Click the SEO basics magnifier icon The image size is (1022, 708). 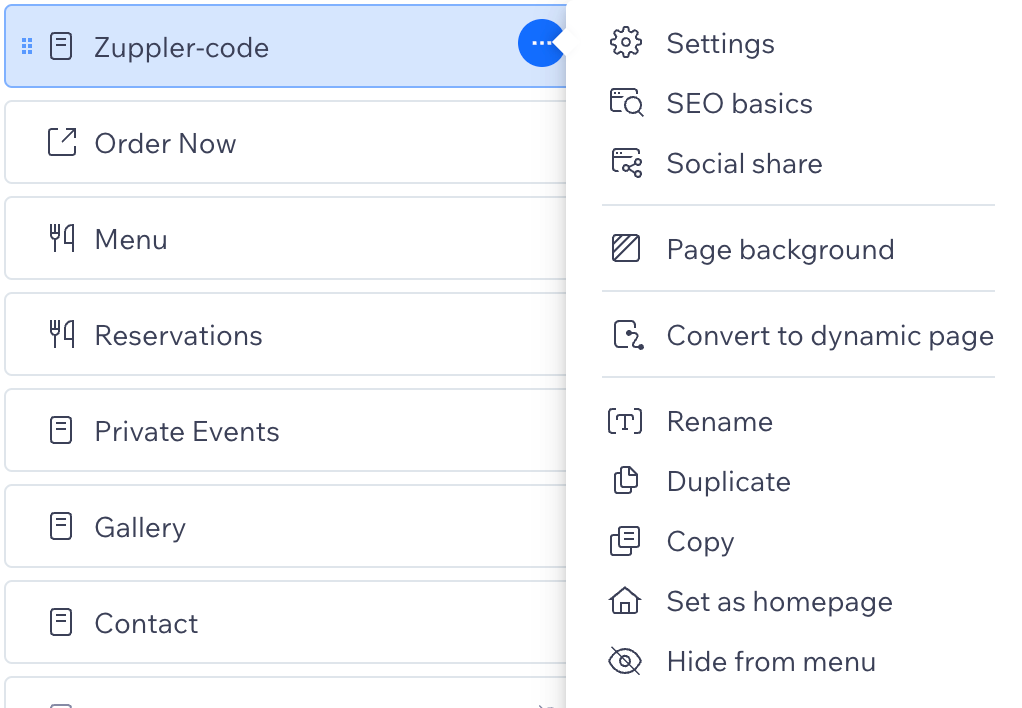(626, 102)
